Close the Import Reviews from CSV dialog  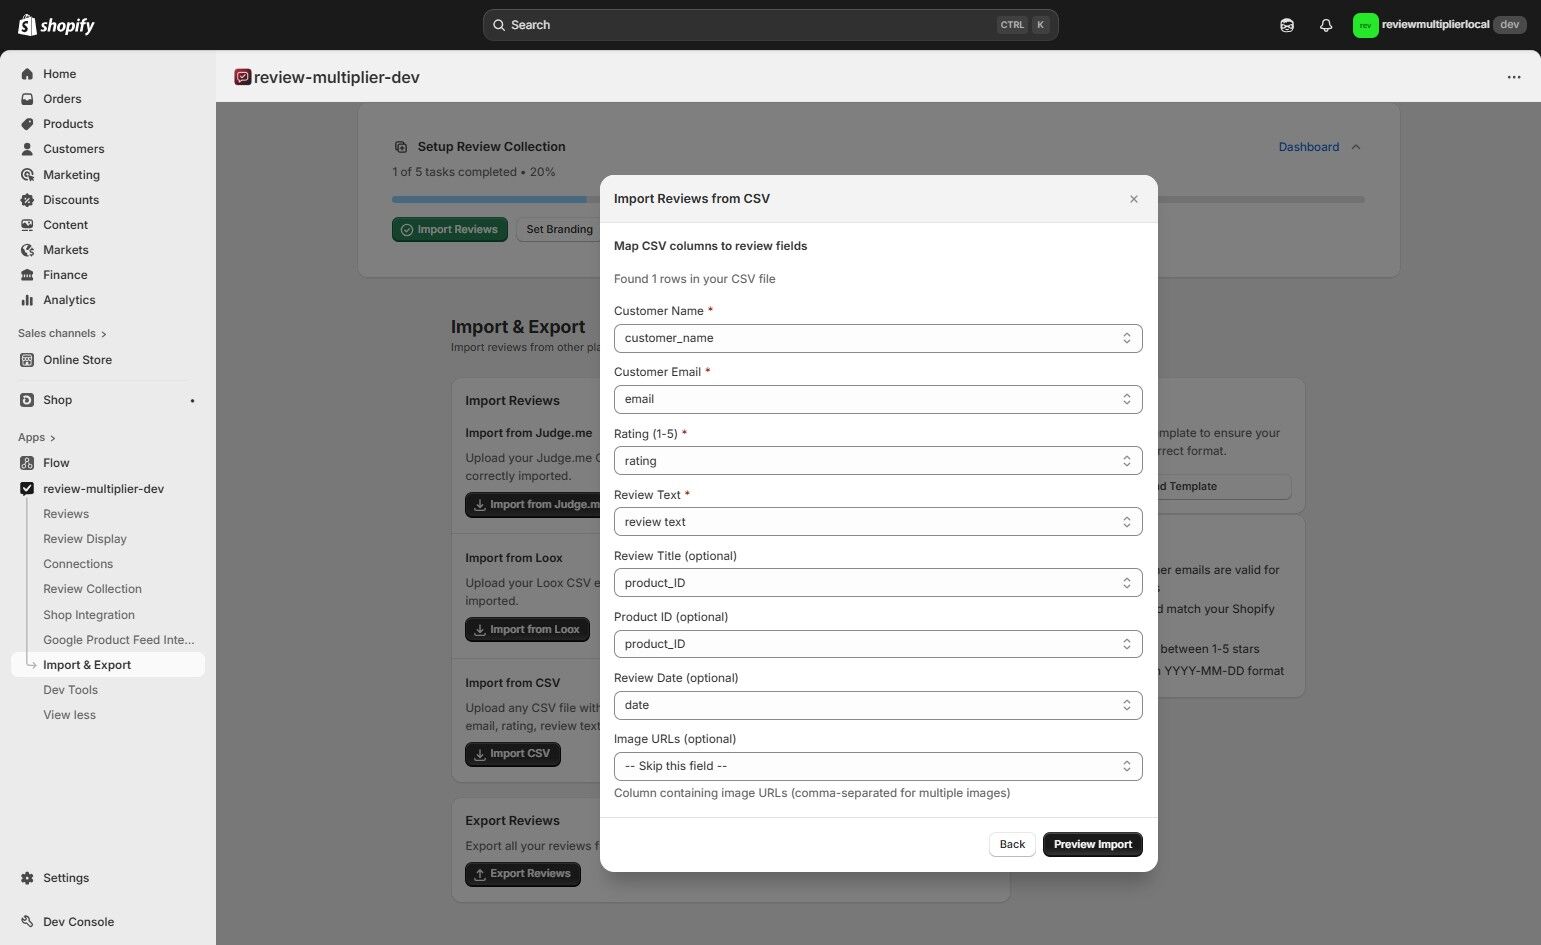coord(1134,199)
